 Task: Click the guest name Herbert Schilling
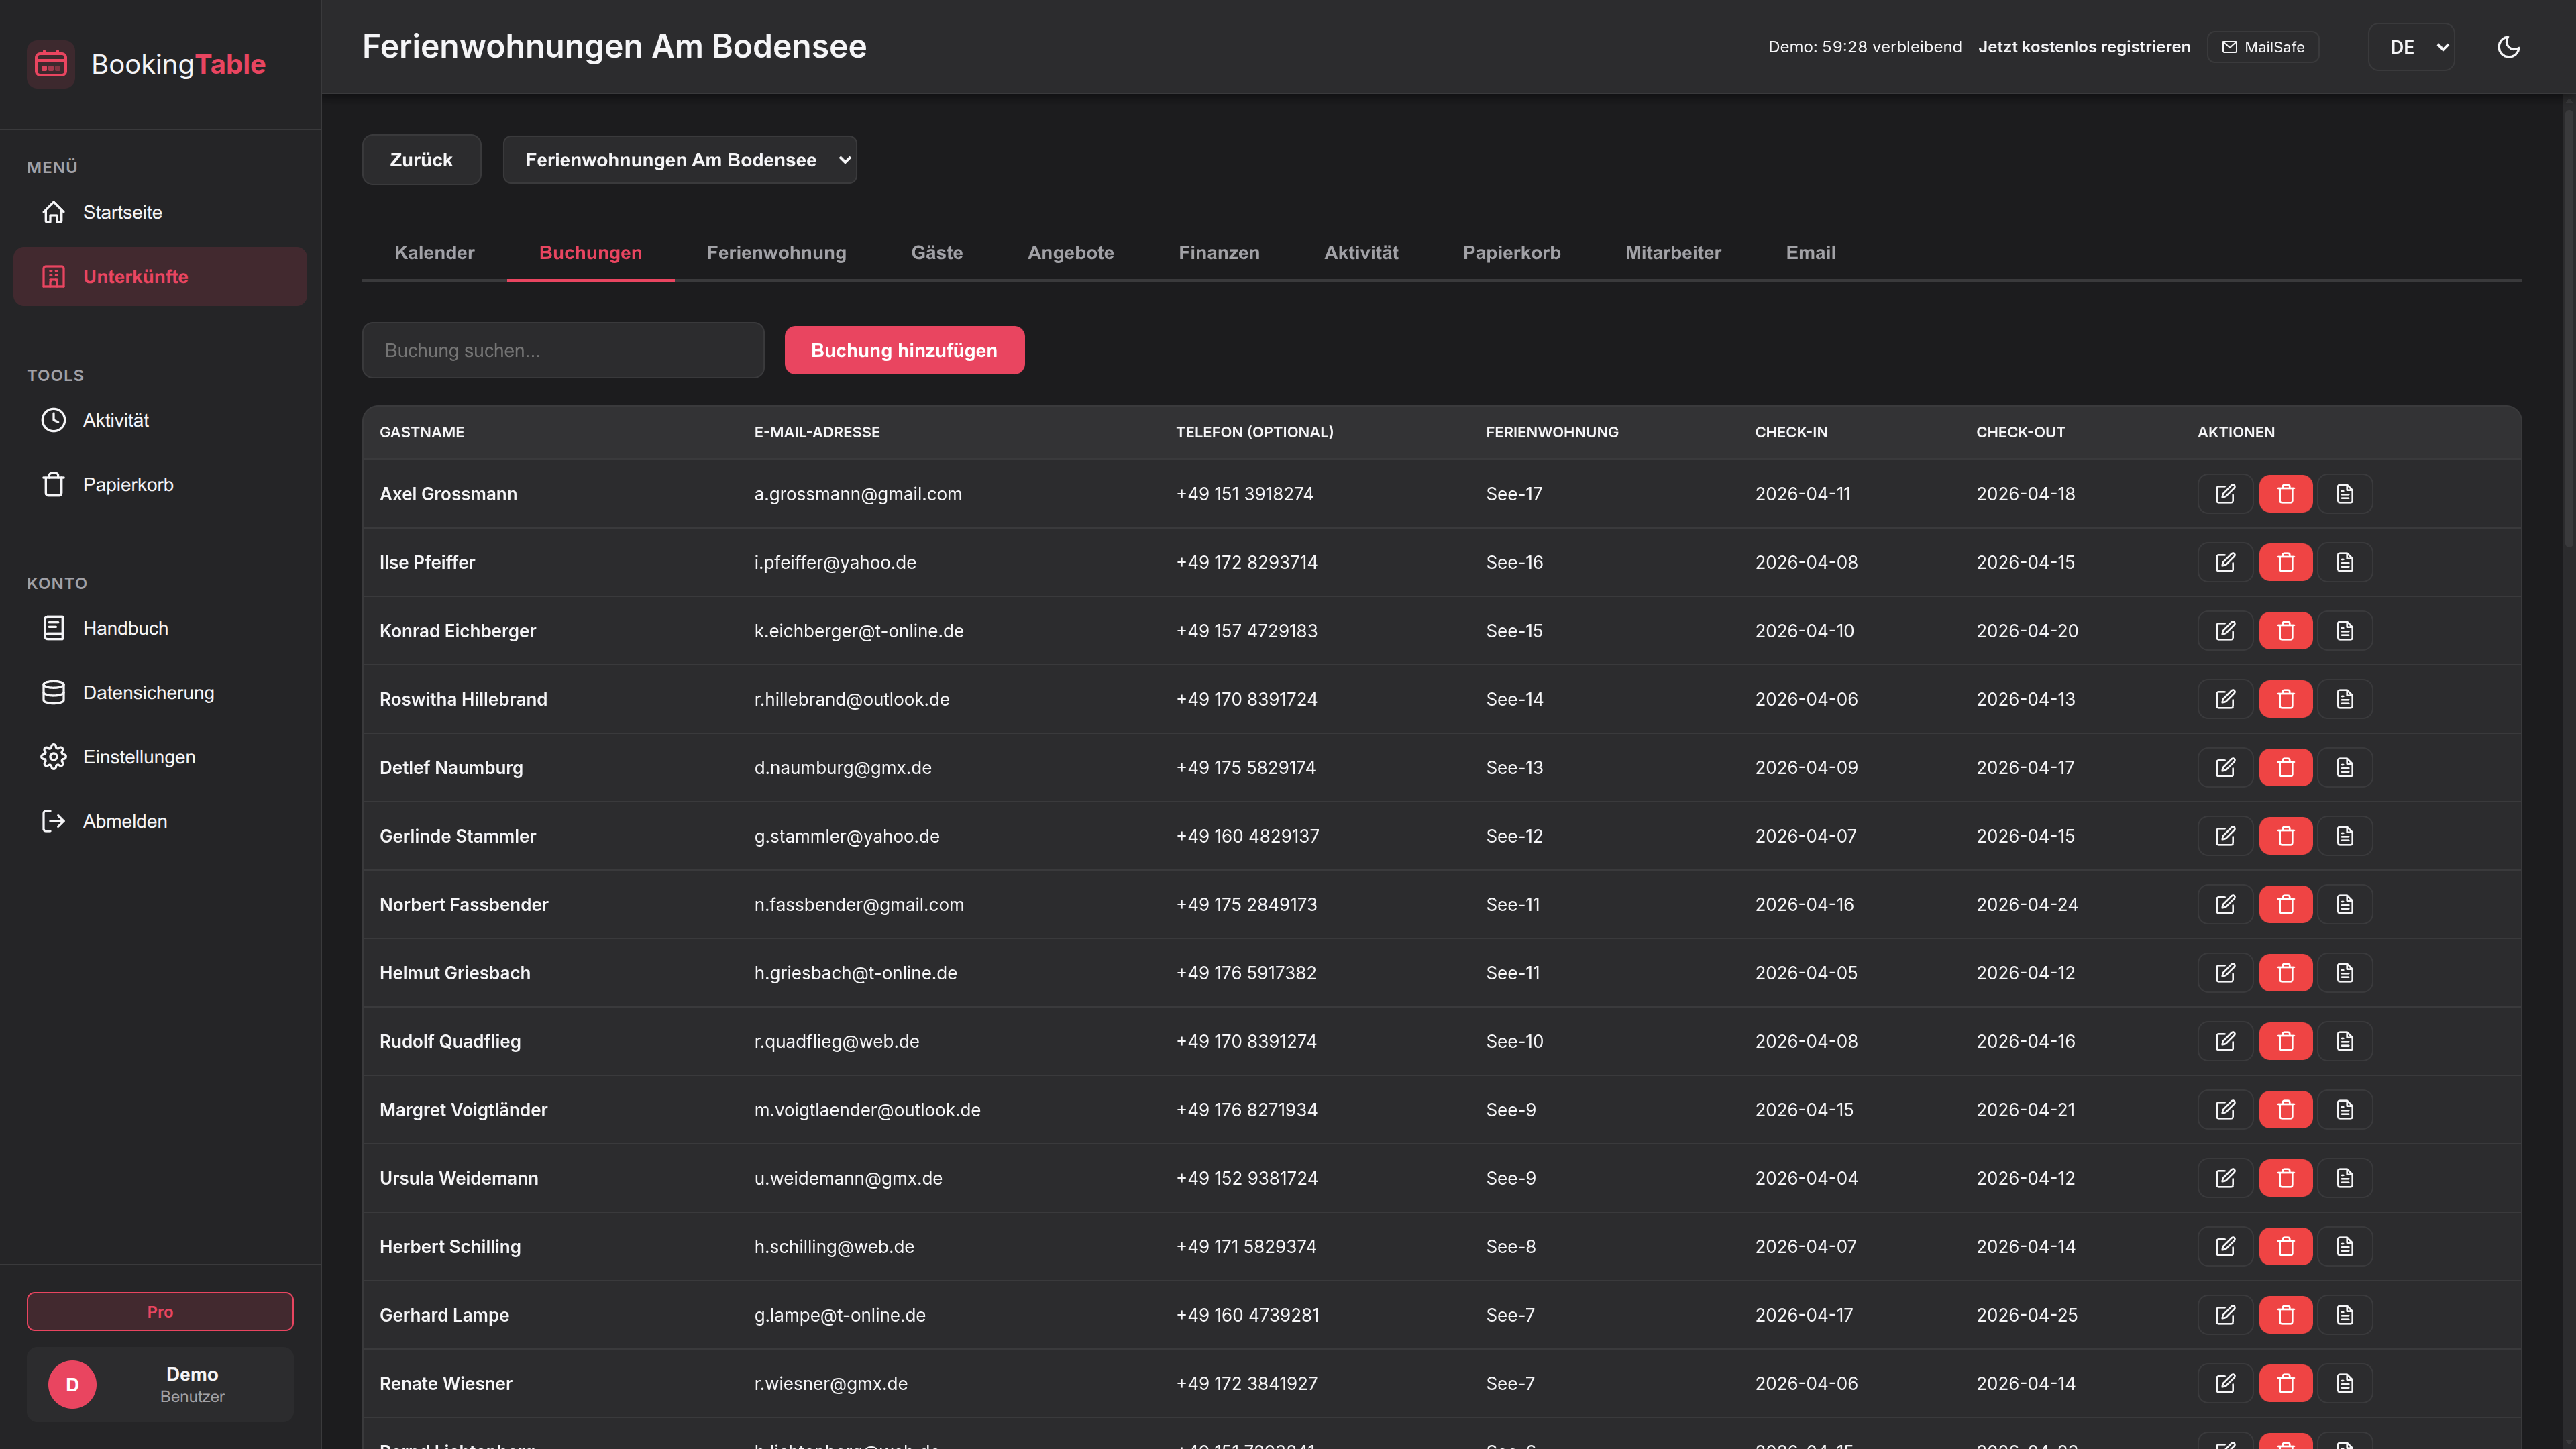pyautogui.click(x=450, y=1247)
